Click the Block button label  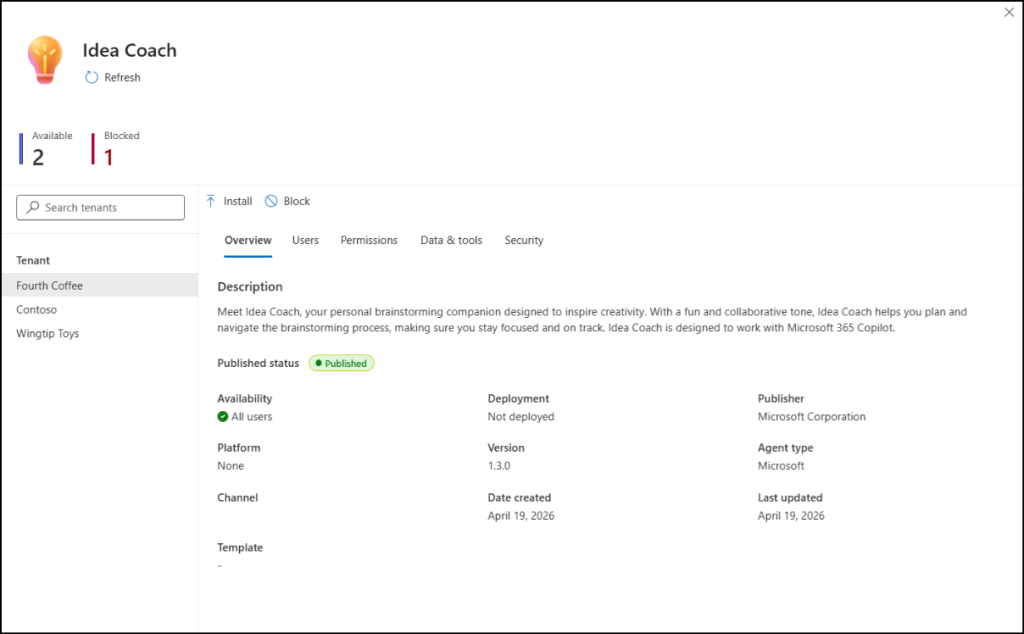point(296,201)
